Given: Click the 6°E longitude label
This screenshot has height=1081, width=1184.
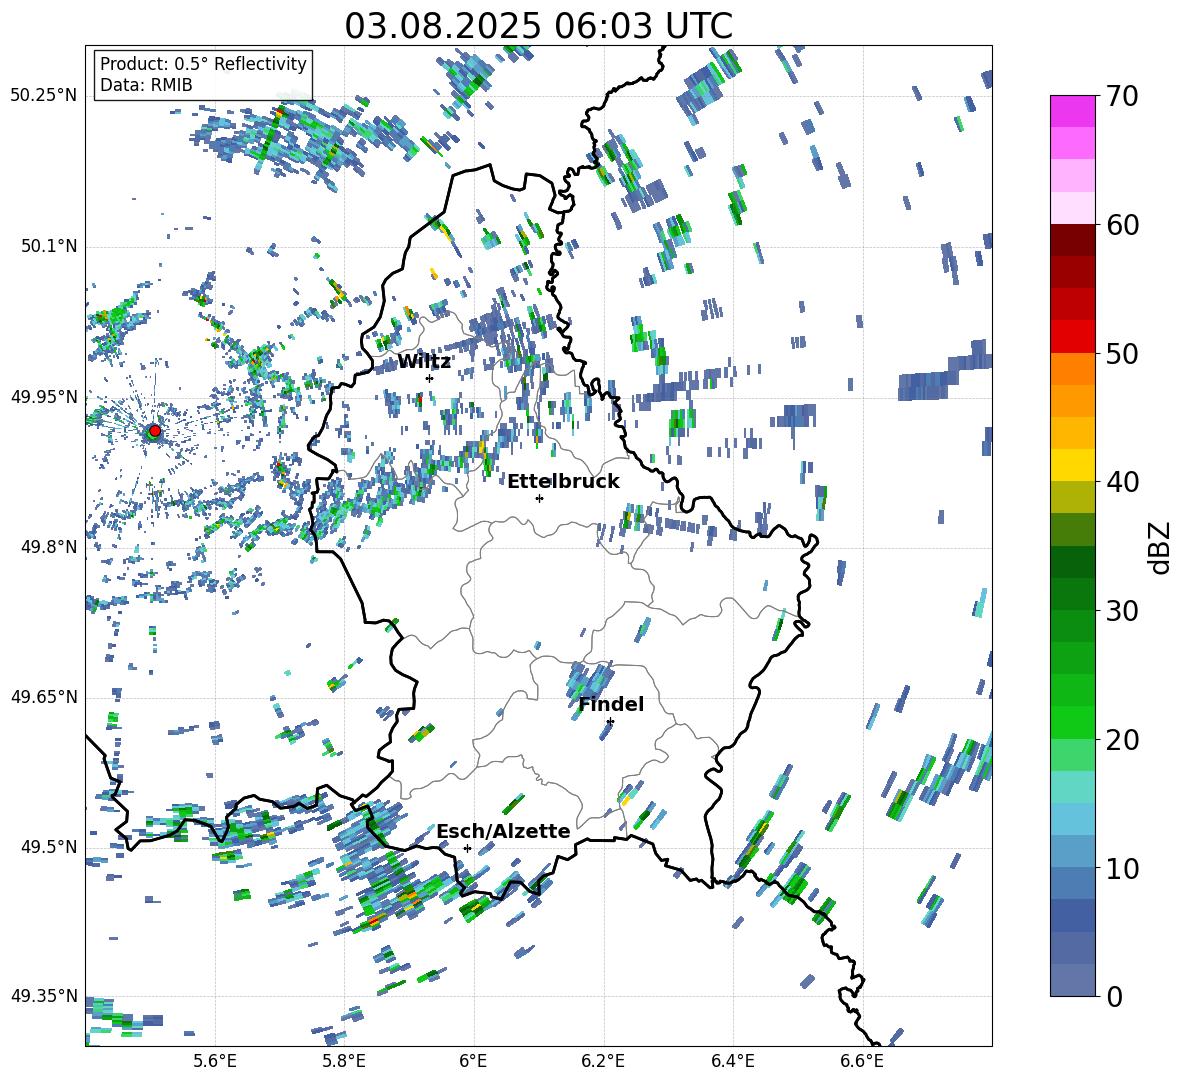Looking at the screenshot, I should [x=473, y=1061].
